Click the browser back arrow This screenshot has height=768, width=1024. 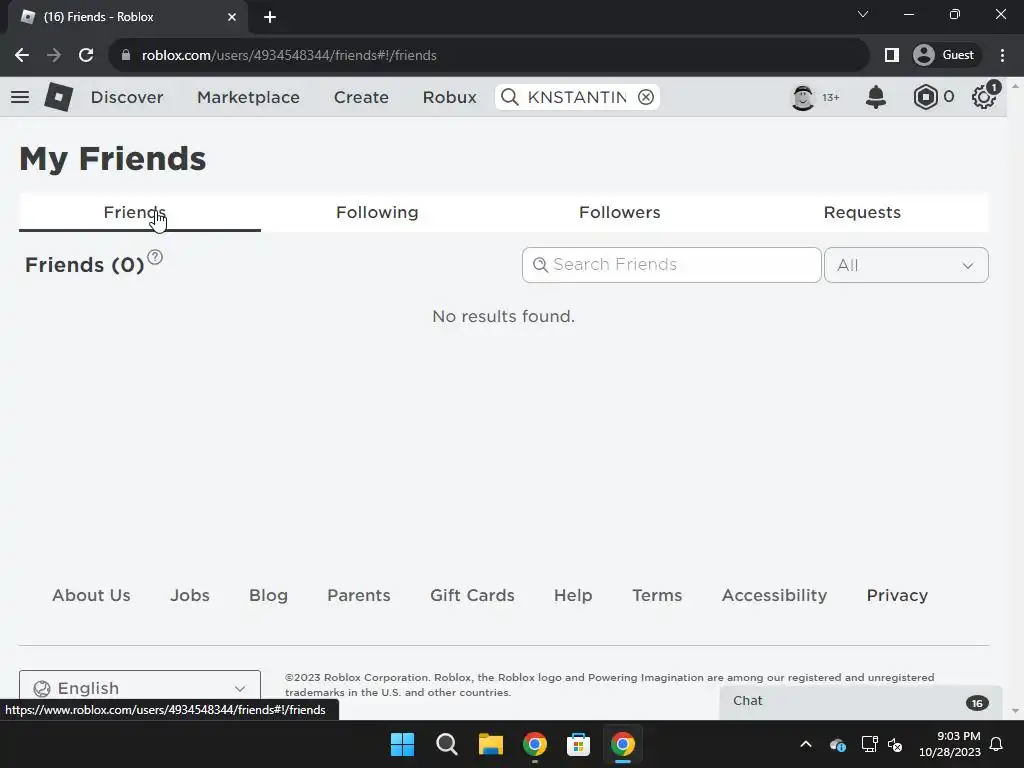pyautogui.click(x=22, y=56)
